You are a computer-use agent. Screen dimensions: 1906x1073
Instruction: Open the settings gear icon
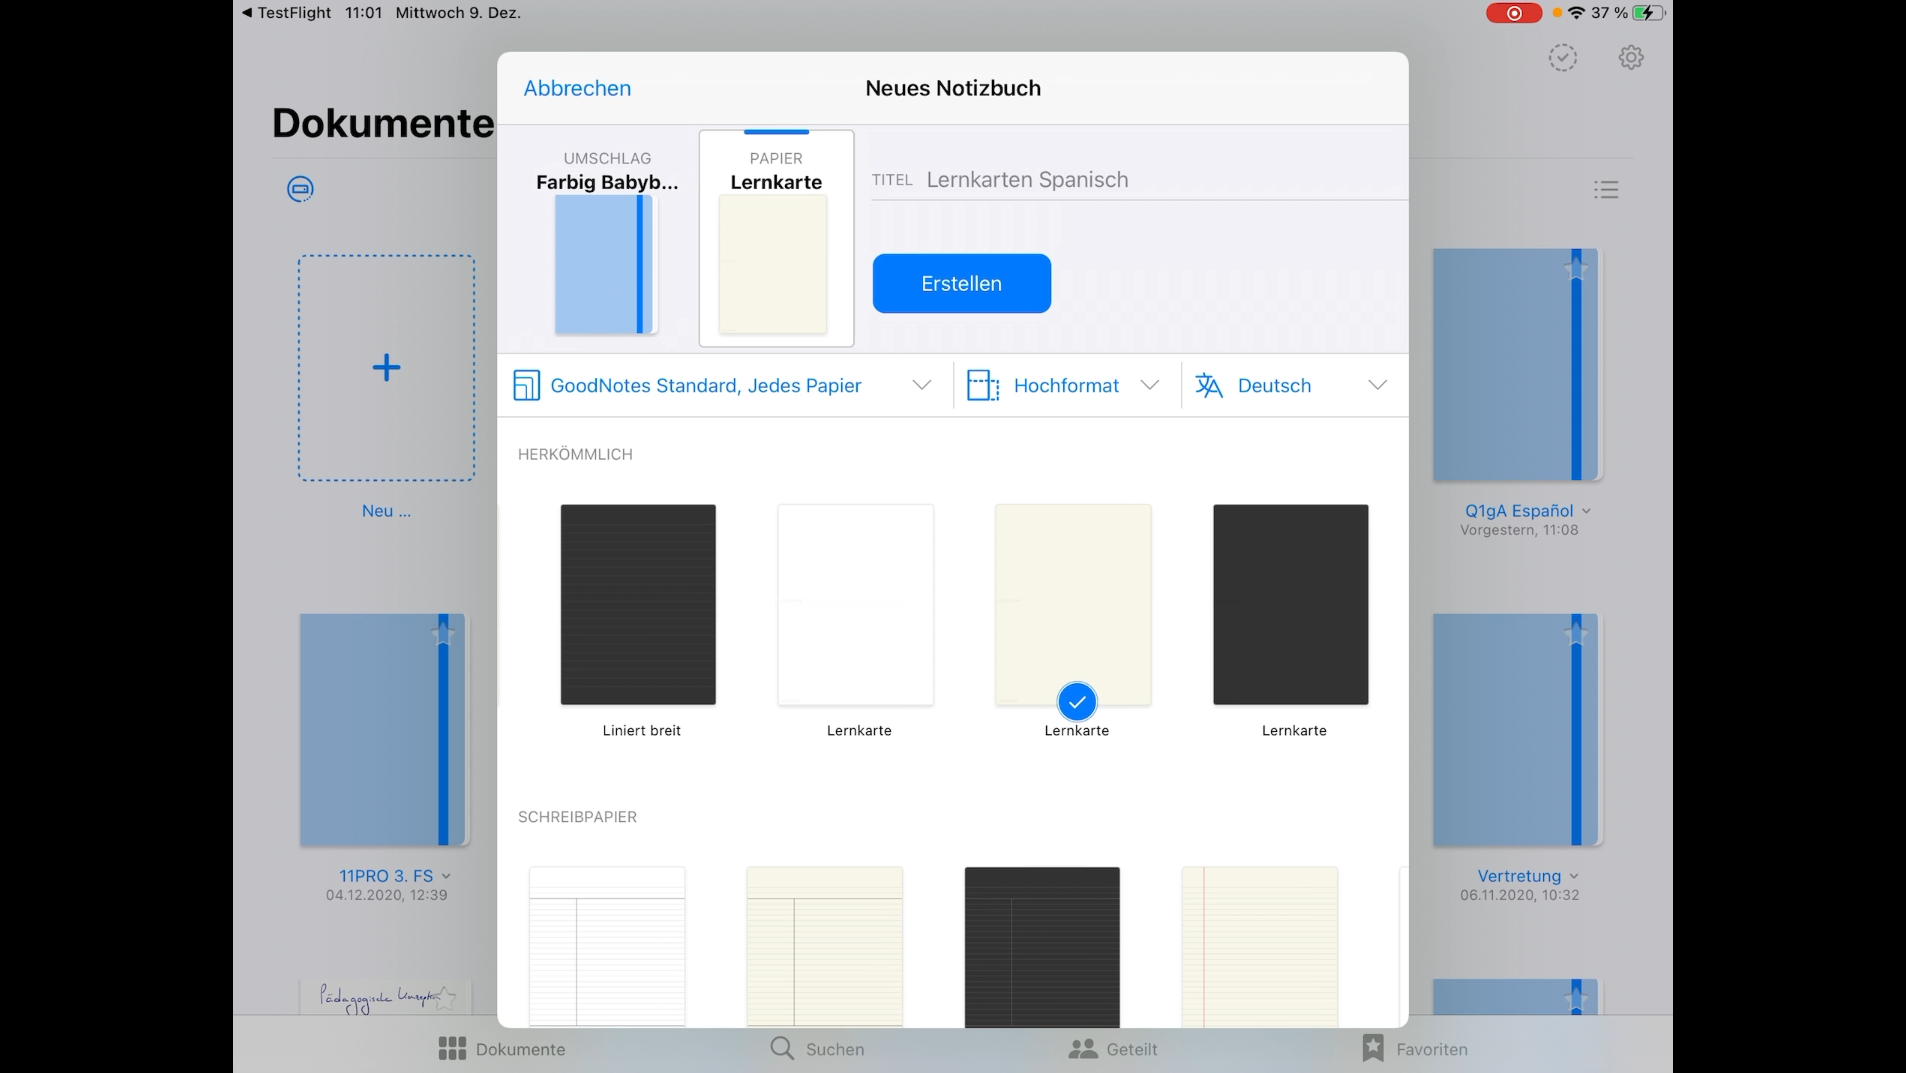point(1631,57)
